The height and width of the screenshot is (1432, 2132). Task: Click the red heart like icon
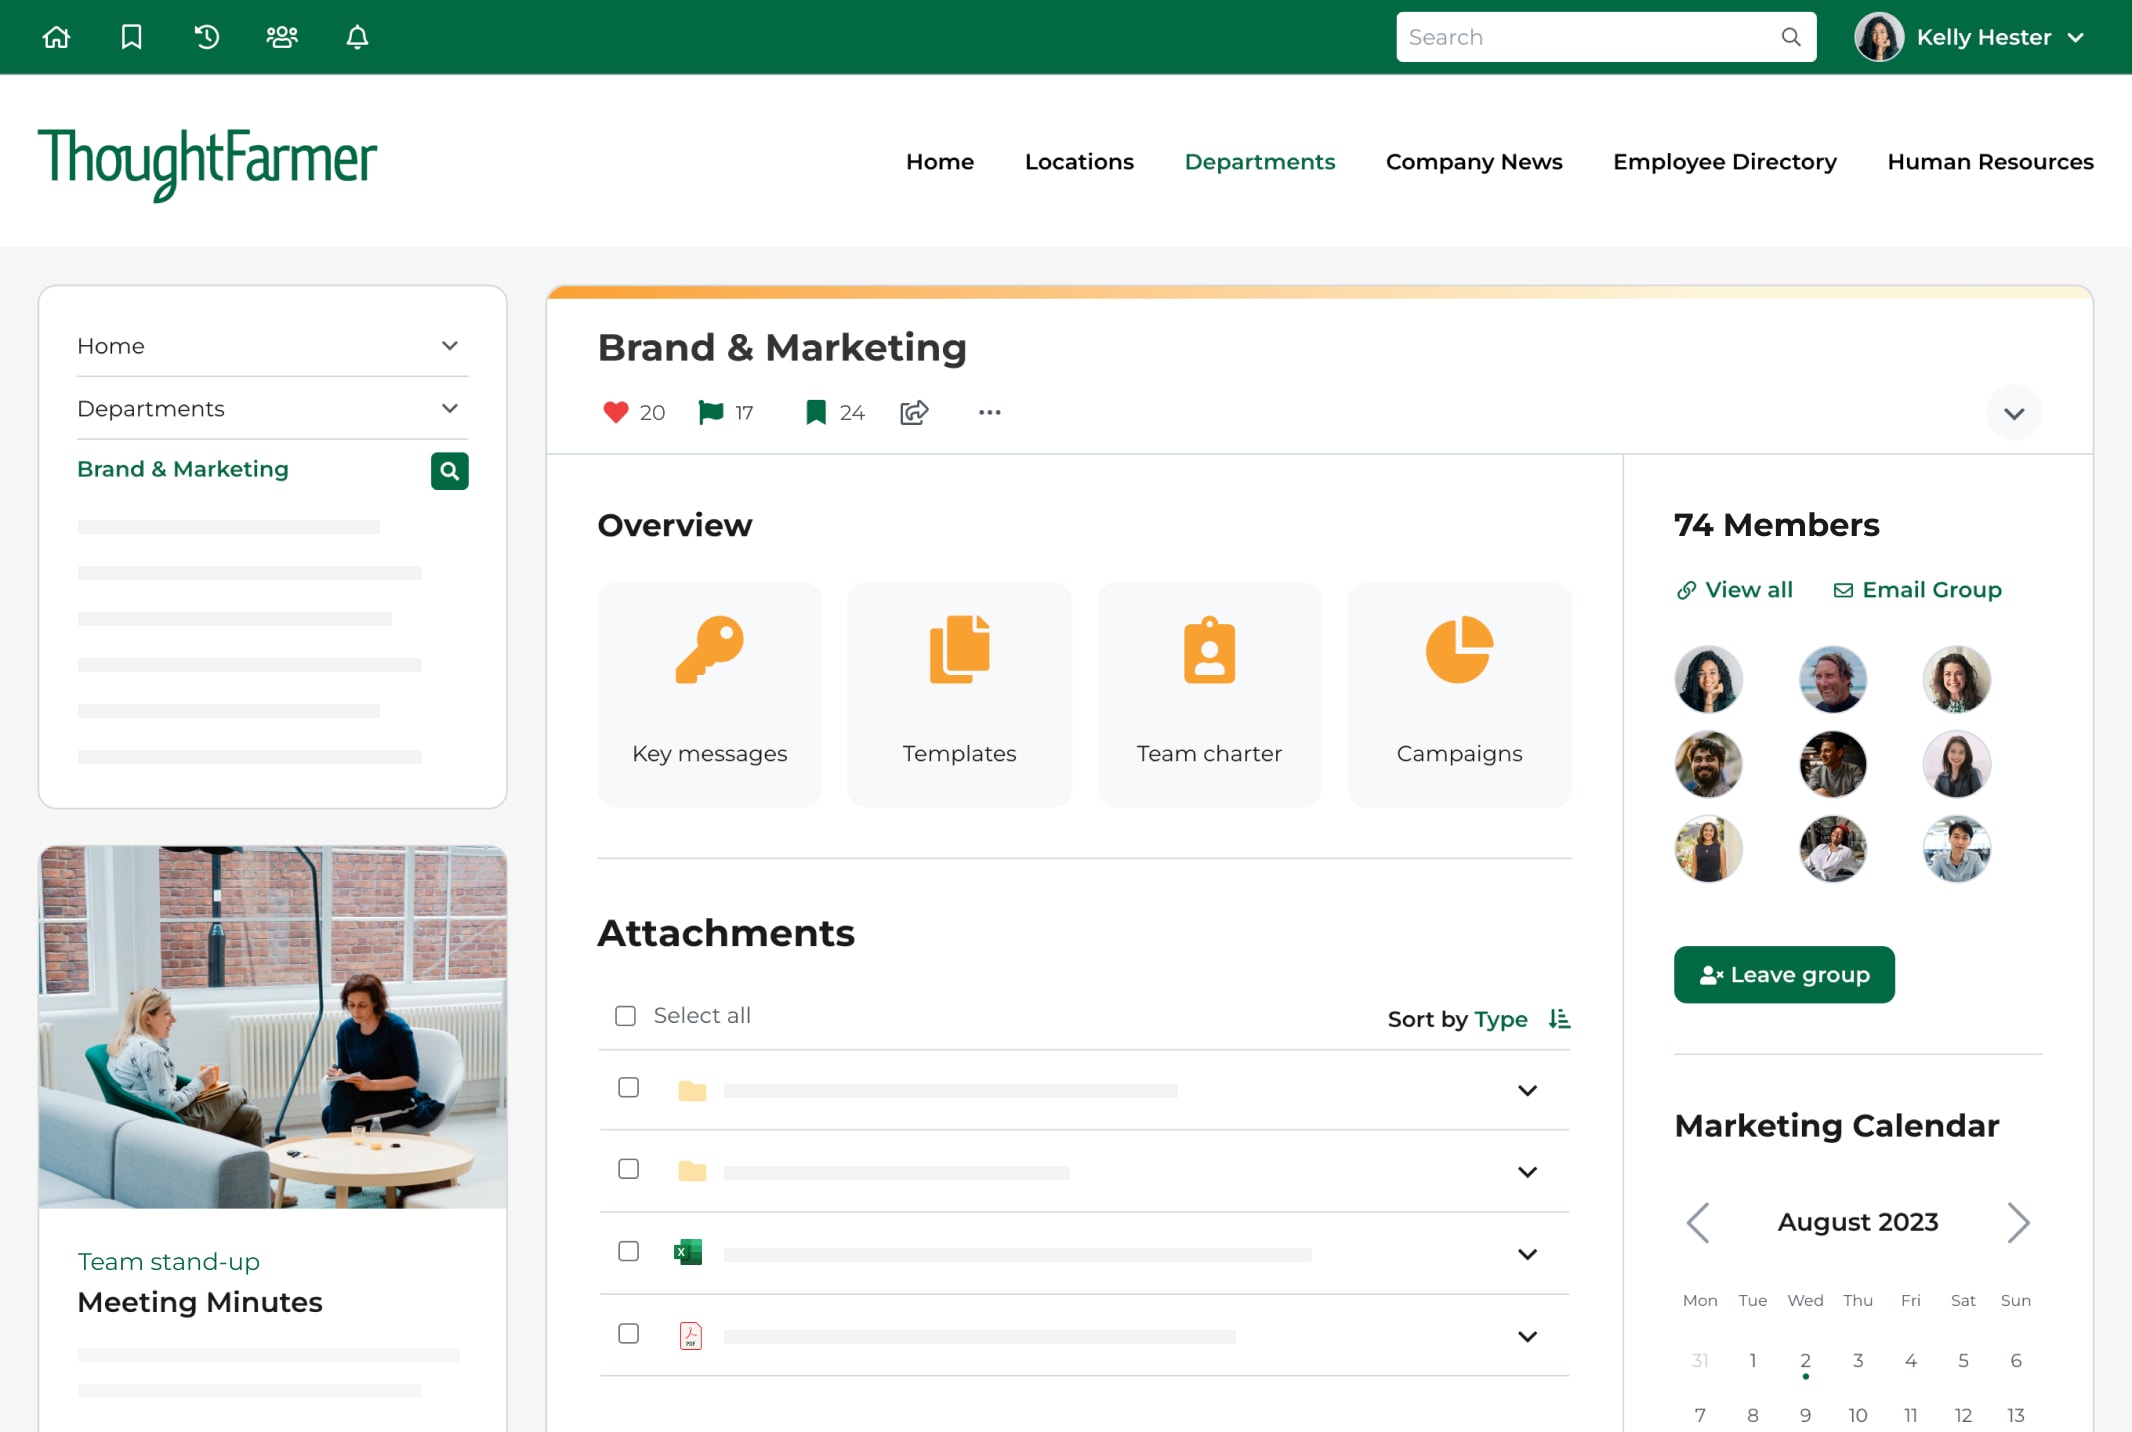(615, 412)
